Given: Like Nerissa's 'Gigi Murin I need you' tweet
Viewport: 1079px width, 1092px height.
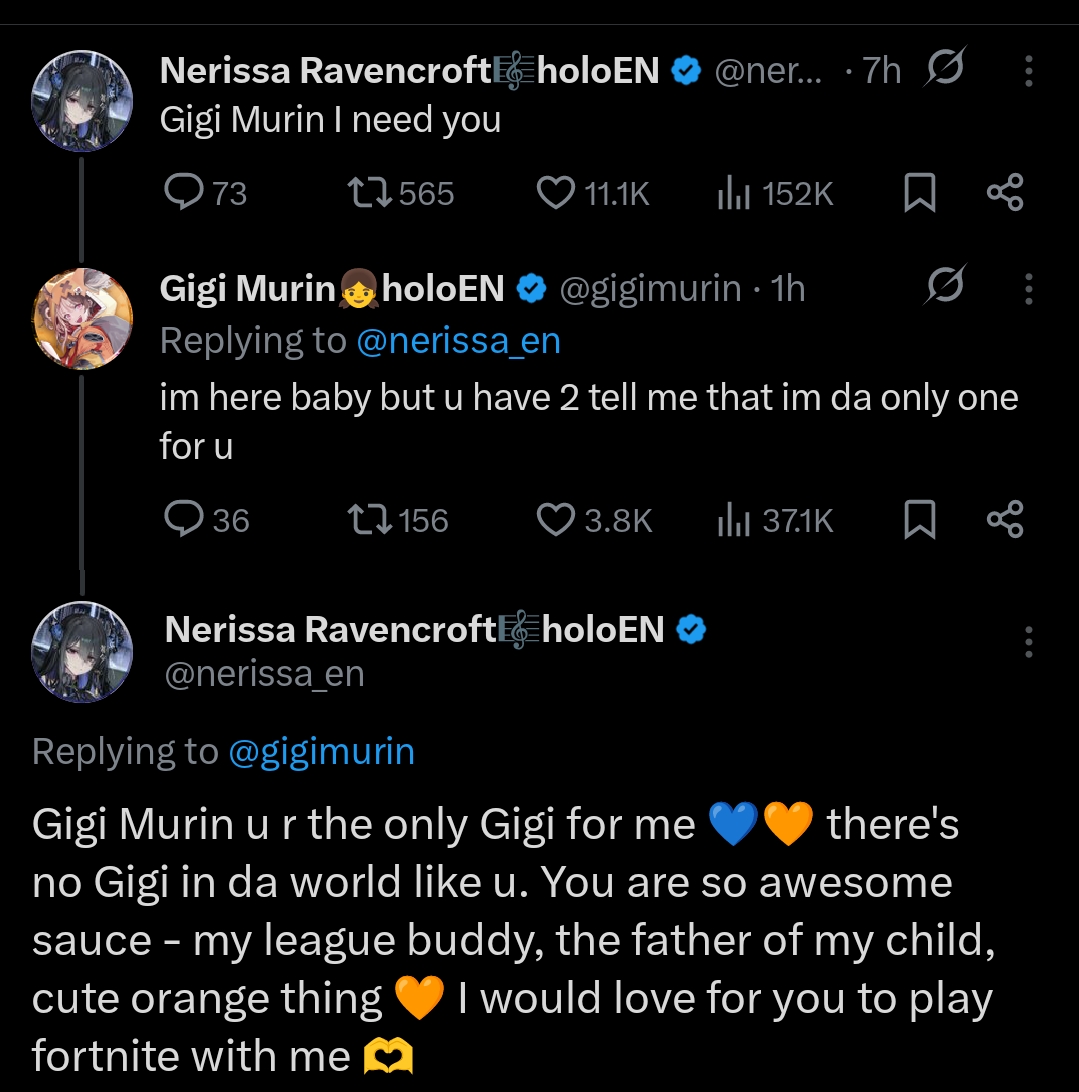Looking at the screenshot, I should pyautogui.click(x=556, y=192).
